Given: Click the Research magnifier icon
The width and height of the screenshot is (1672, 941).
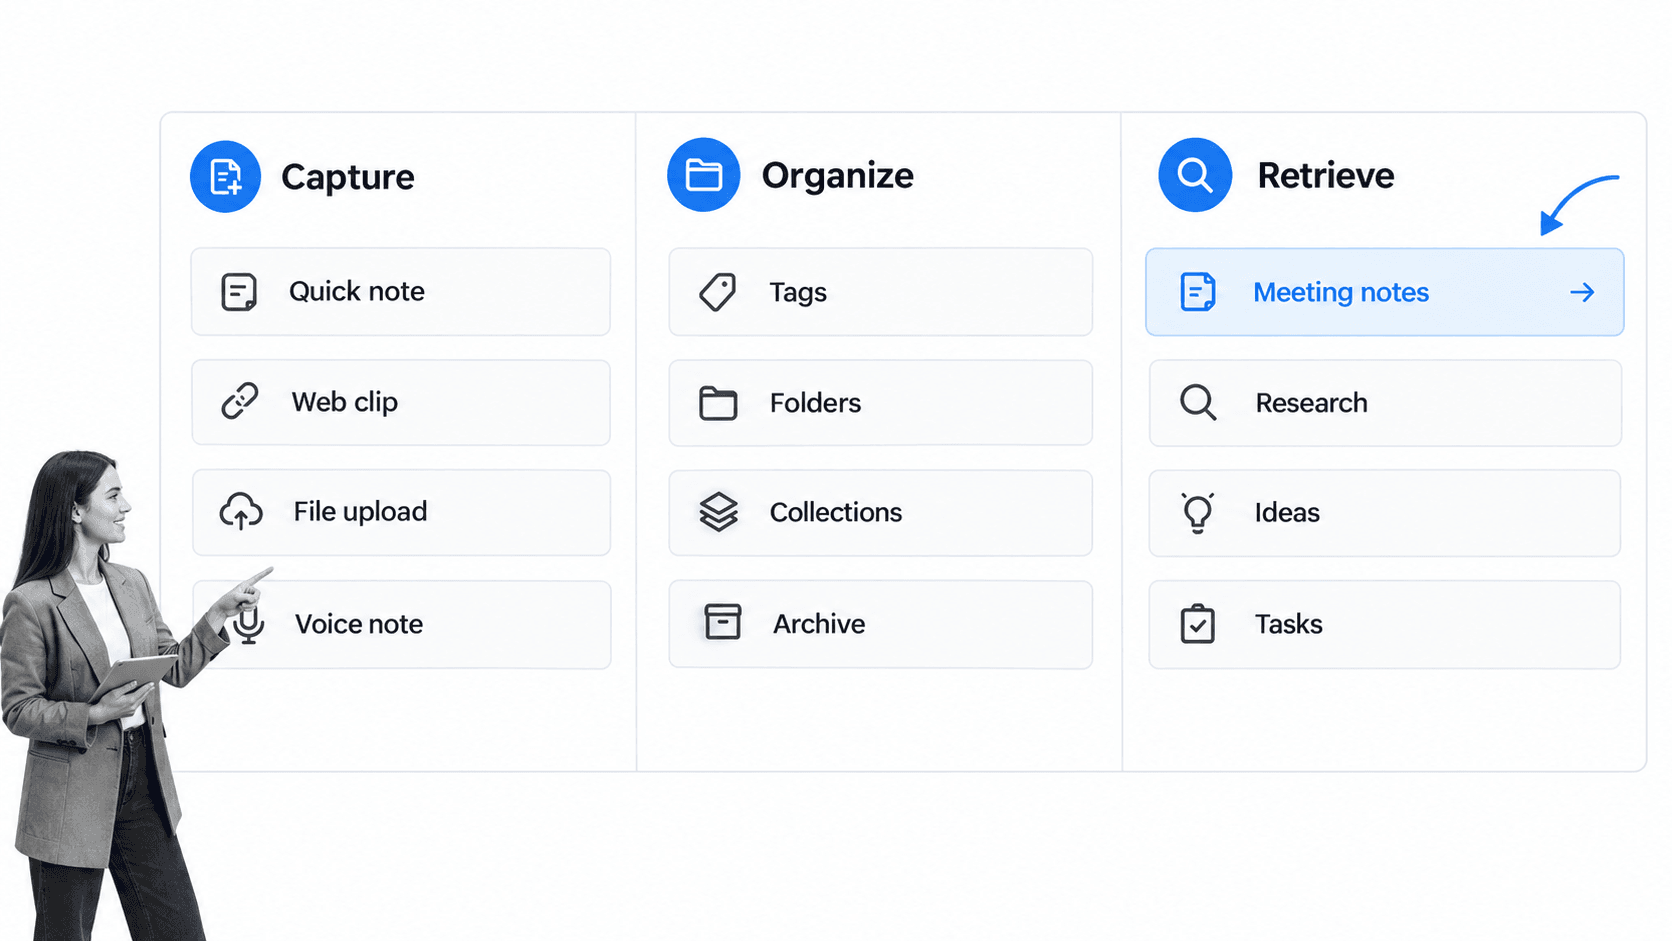Looking at the screenshot, I should tap(1198, 403).
